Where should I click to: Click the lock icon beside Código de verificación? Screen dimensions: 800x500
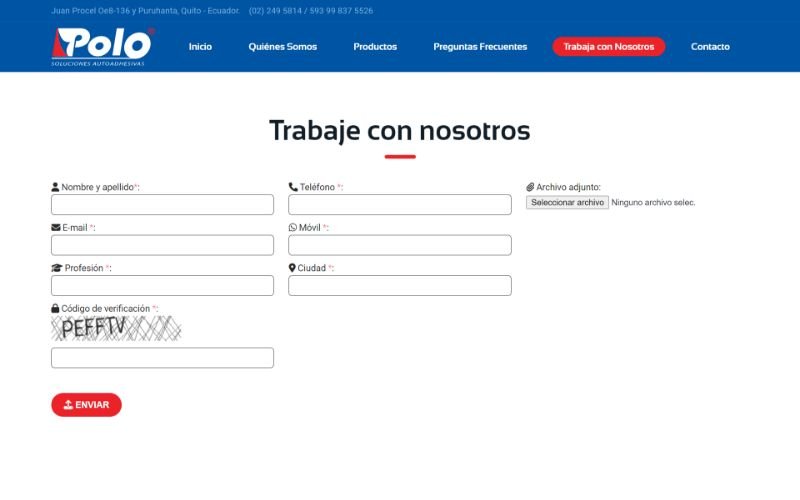click(55, 309)
